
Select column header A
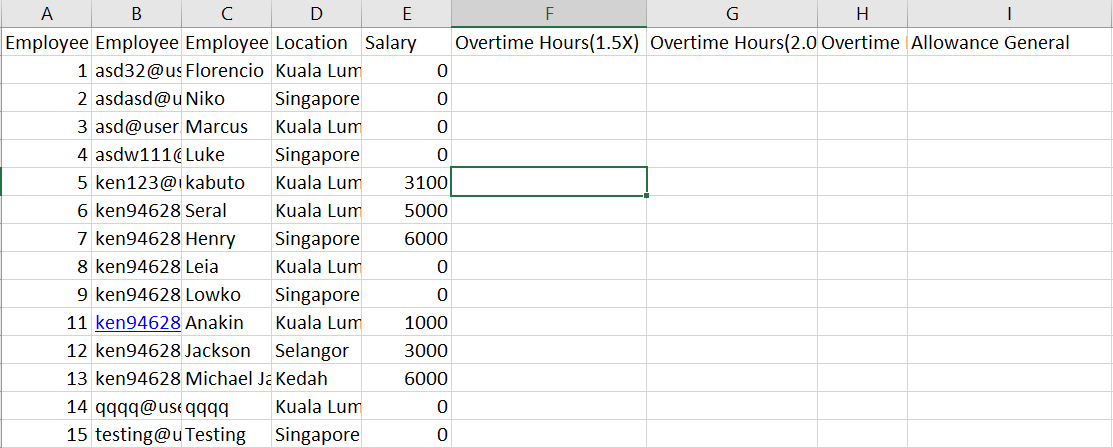[x=47, y=13]
